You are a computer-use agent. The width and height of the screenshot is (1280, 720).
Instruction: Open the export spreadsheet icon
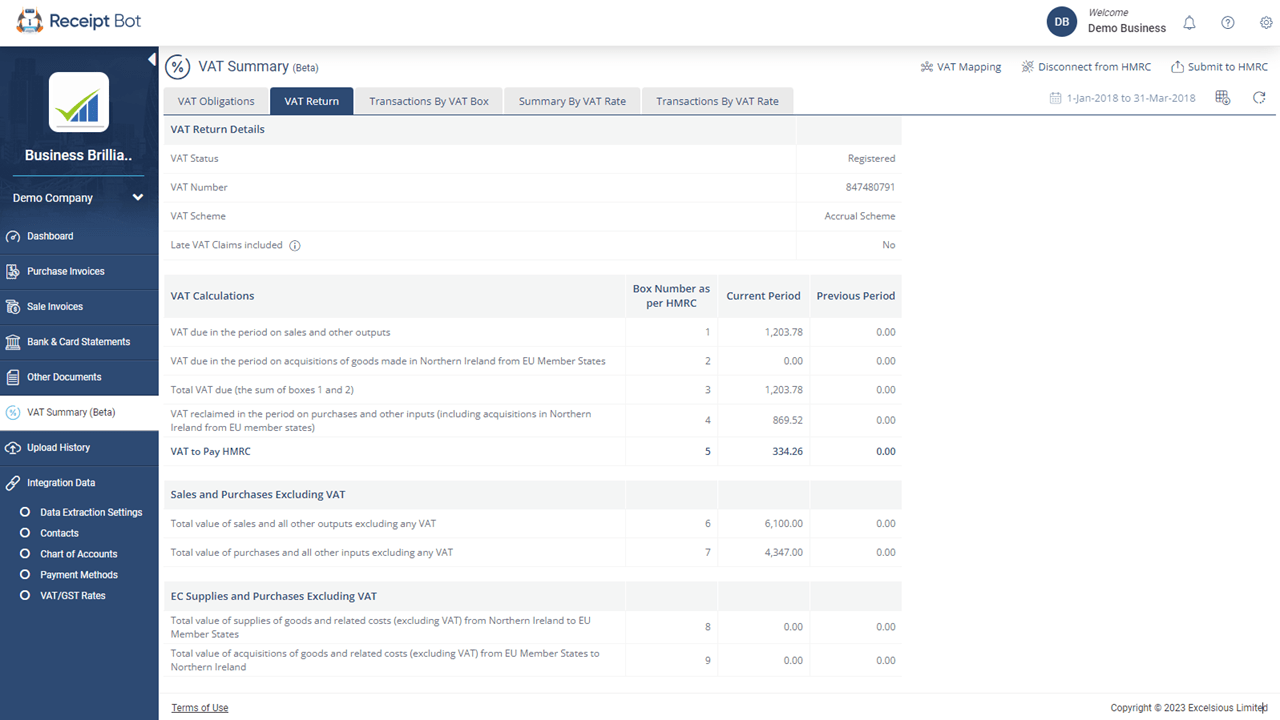1222,97
